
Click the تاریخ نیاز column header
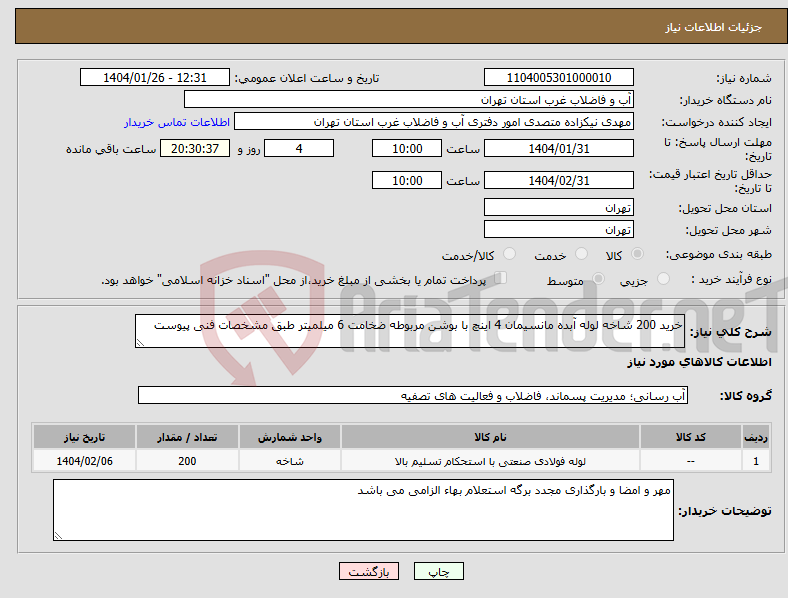click(84, 437)
